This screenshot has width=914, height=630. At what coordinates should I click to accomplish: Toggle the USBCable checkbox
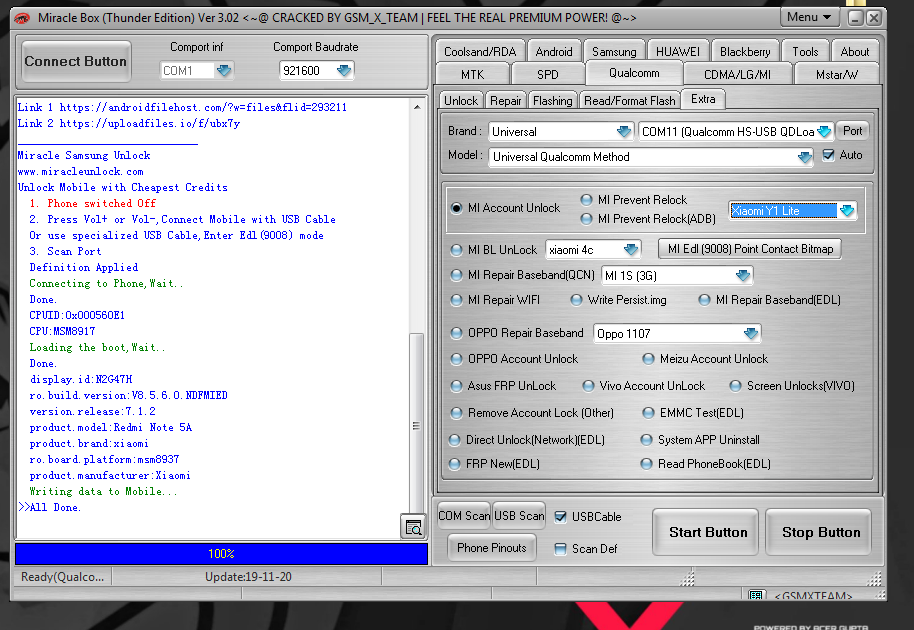coord(560,517)
